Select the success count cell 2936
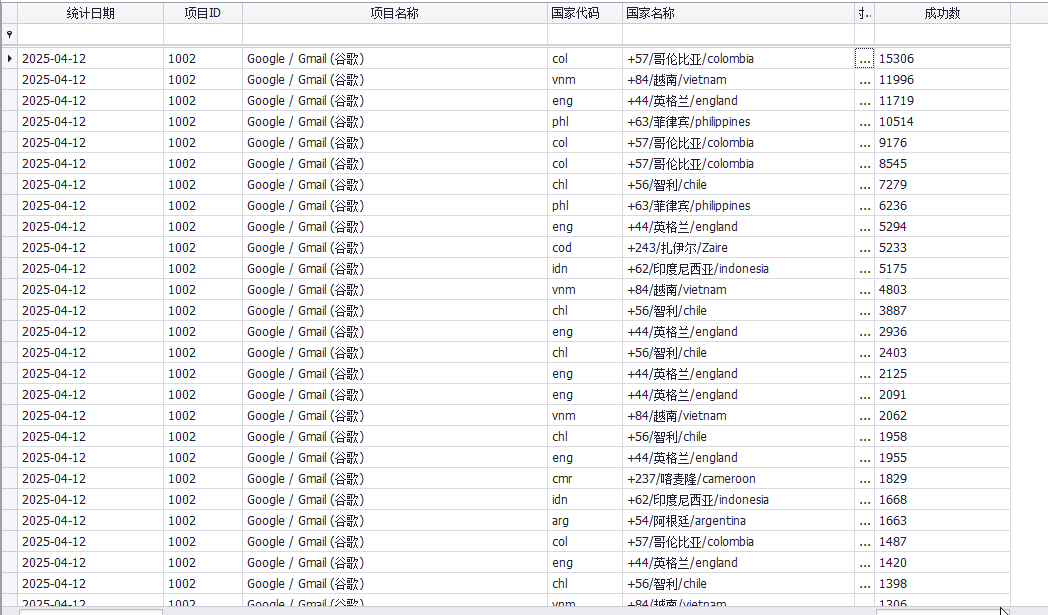 pos(942,332)
